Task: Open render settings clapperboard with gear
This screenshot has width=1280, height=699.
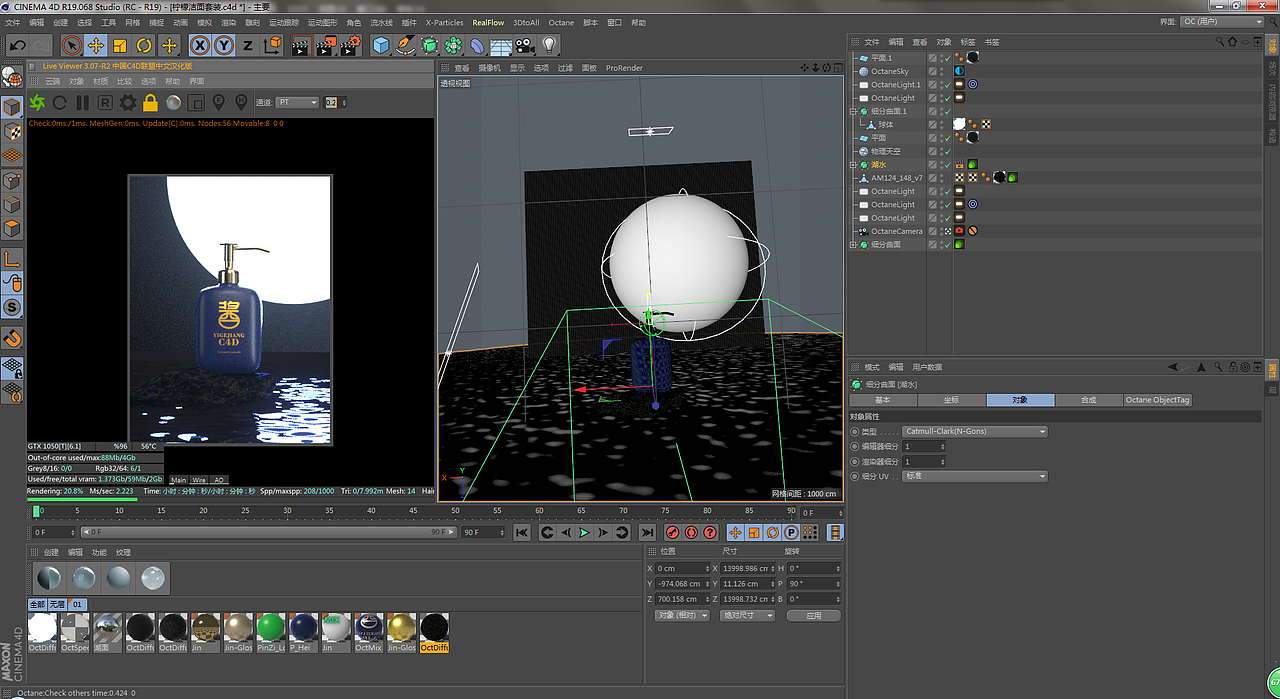Action: pos(350,45)
